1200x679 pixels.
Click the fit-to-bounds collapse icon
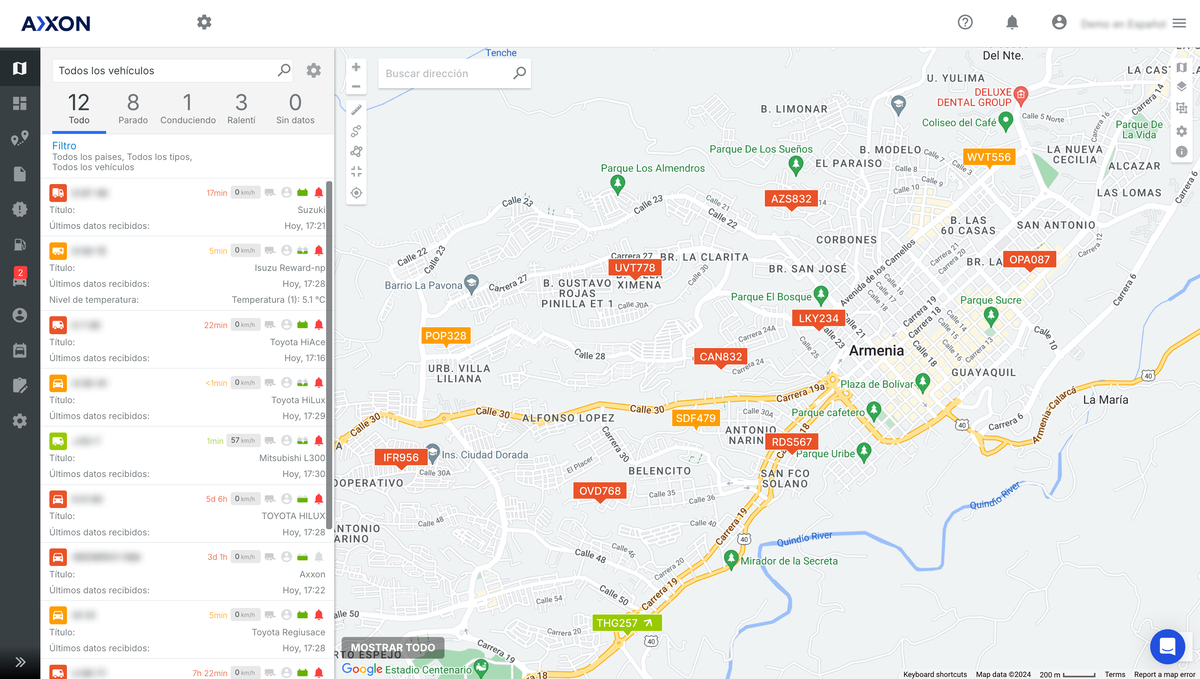click(x=356, y=172)
